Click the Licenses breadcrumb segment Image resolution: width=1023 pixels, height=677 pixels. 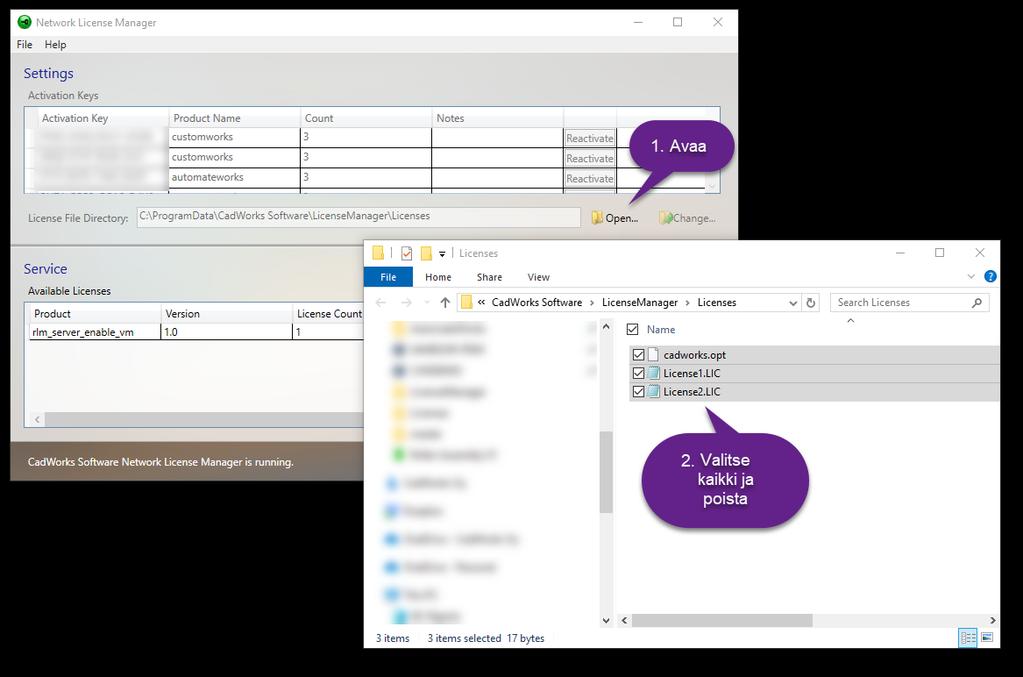[x=716, y=303]
